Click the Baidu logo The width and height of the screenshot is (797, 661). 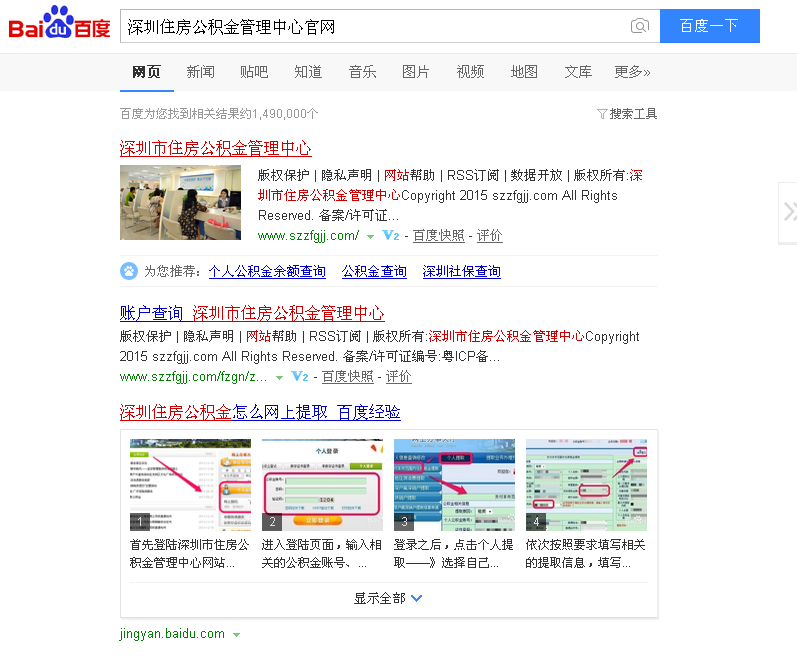point(59,23)
